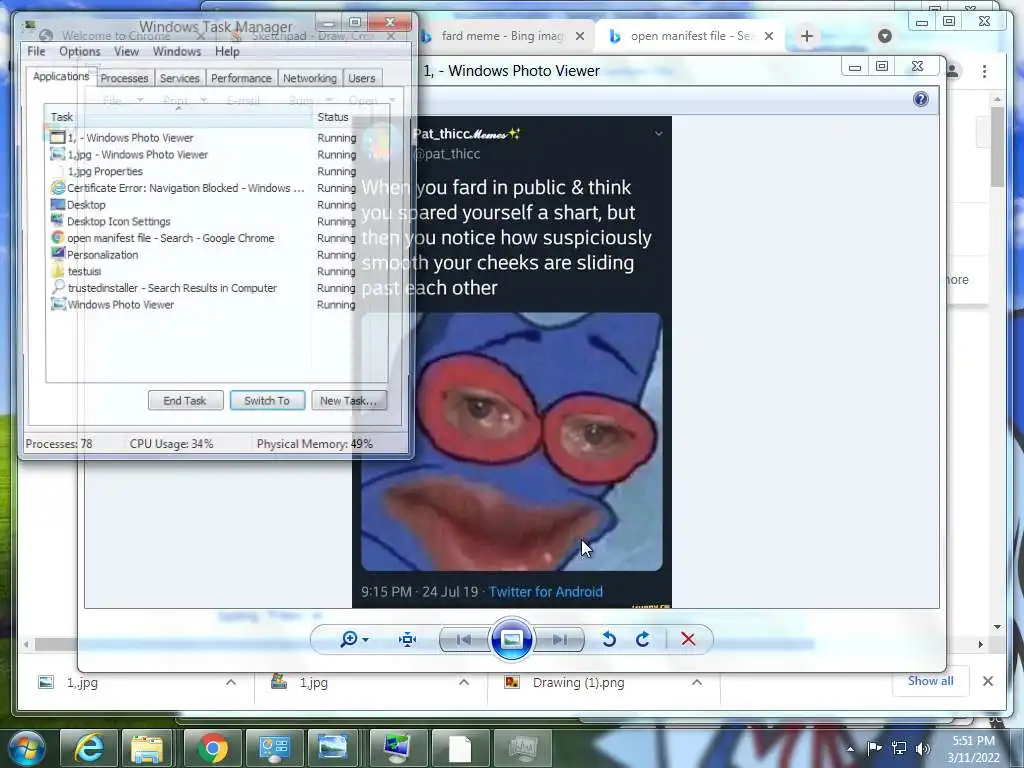Click 'Twitter for Android' text in image
The width and height of the screenshot is (1024, 768).
[546, 592]
